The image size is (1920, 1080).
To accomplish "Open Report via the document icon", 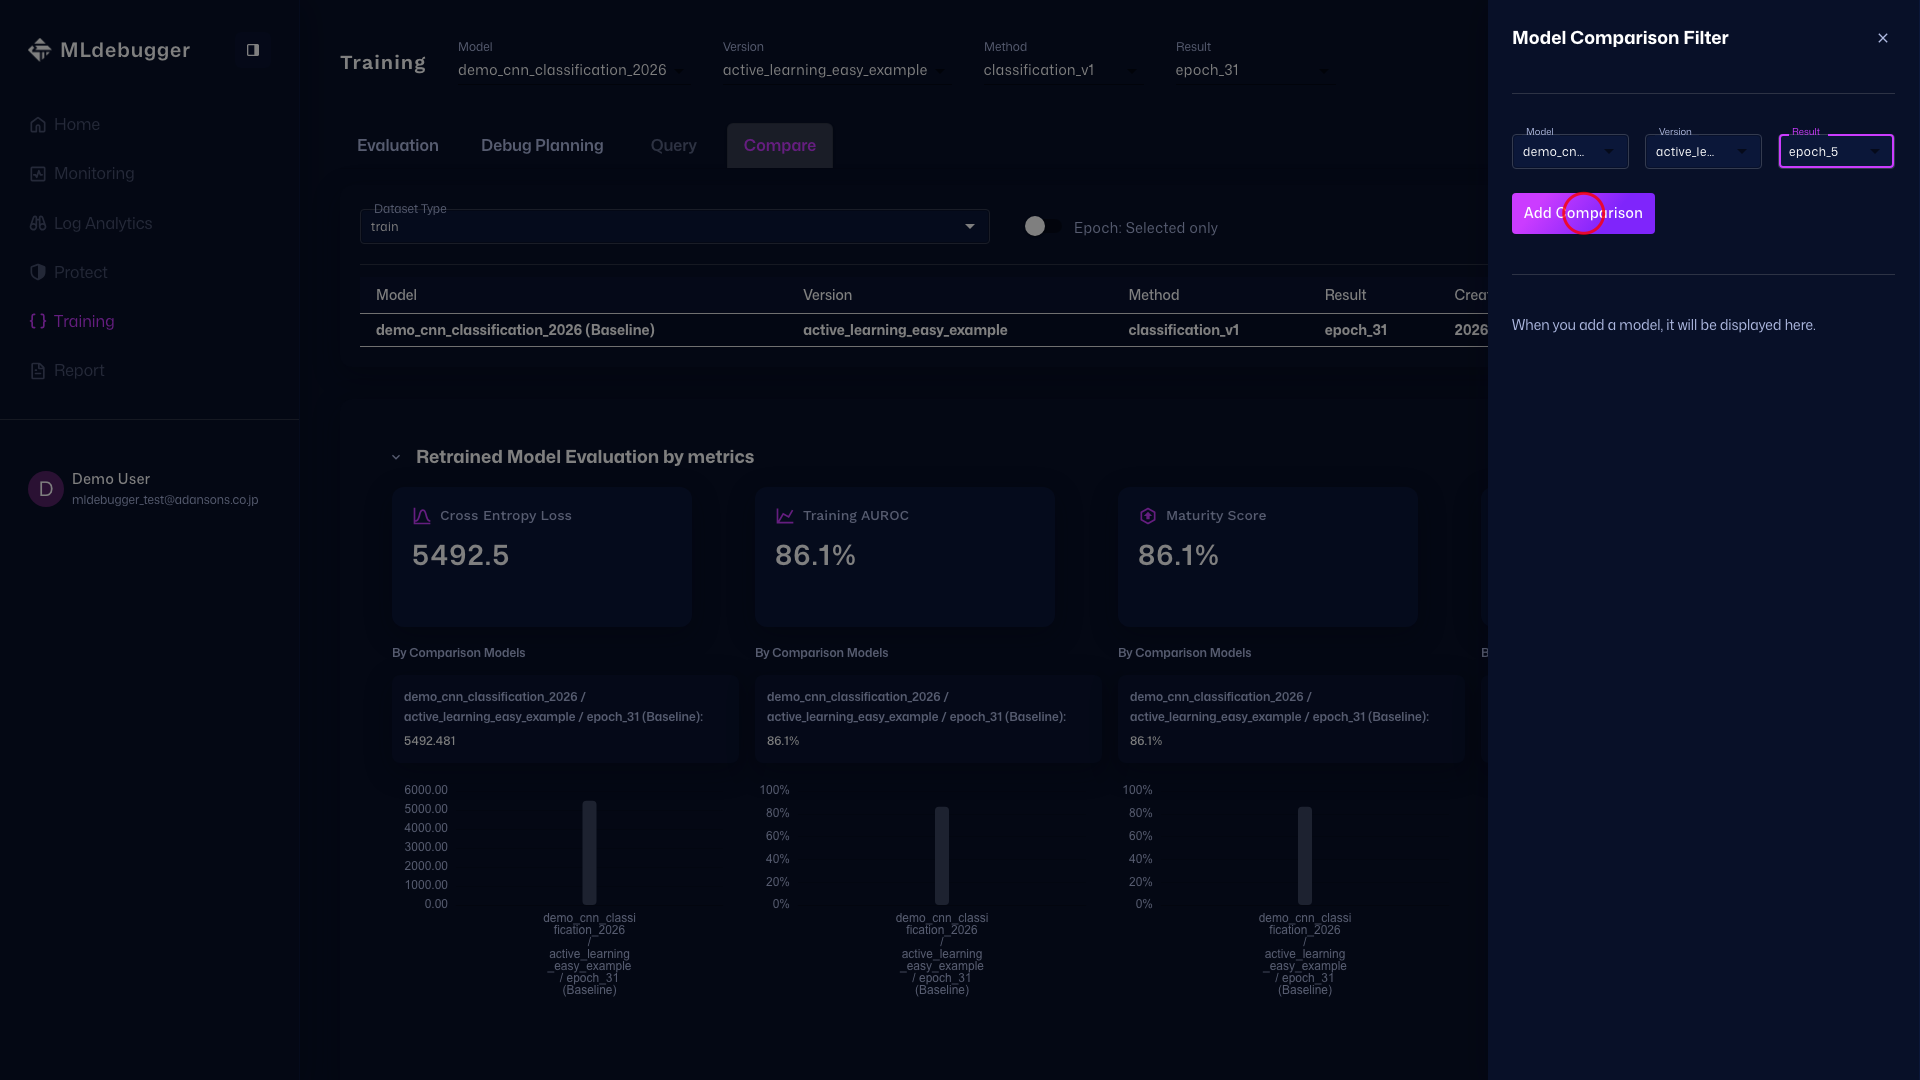I will [x=38, y=371].
